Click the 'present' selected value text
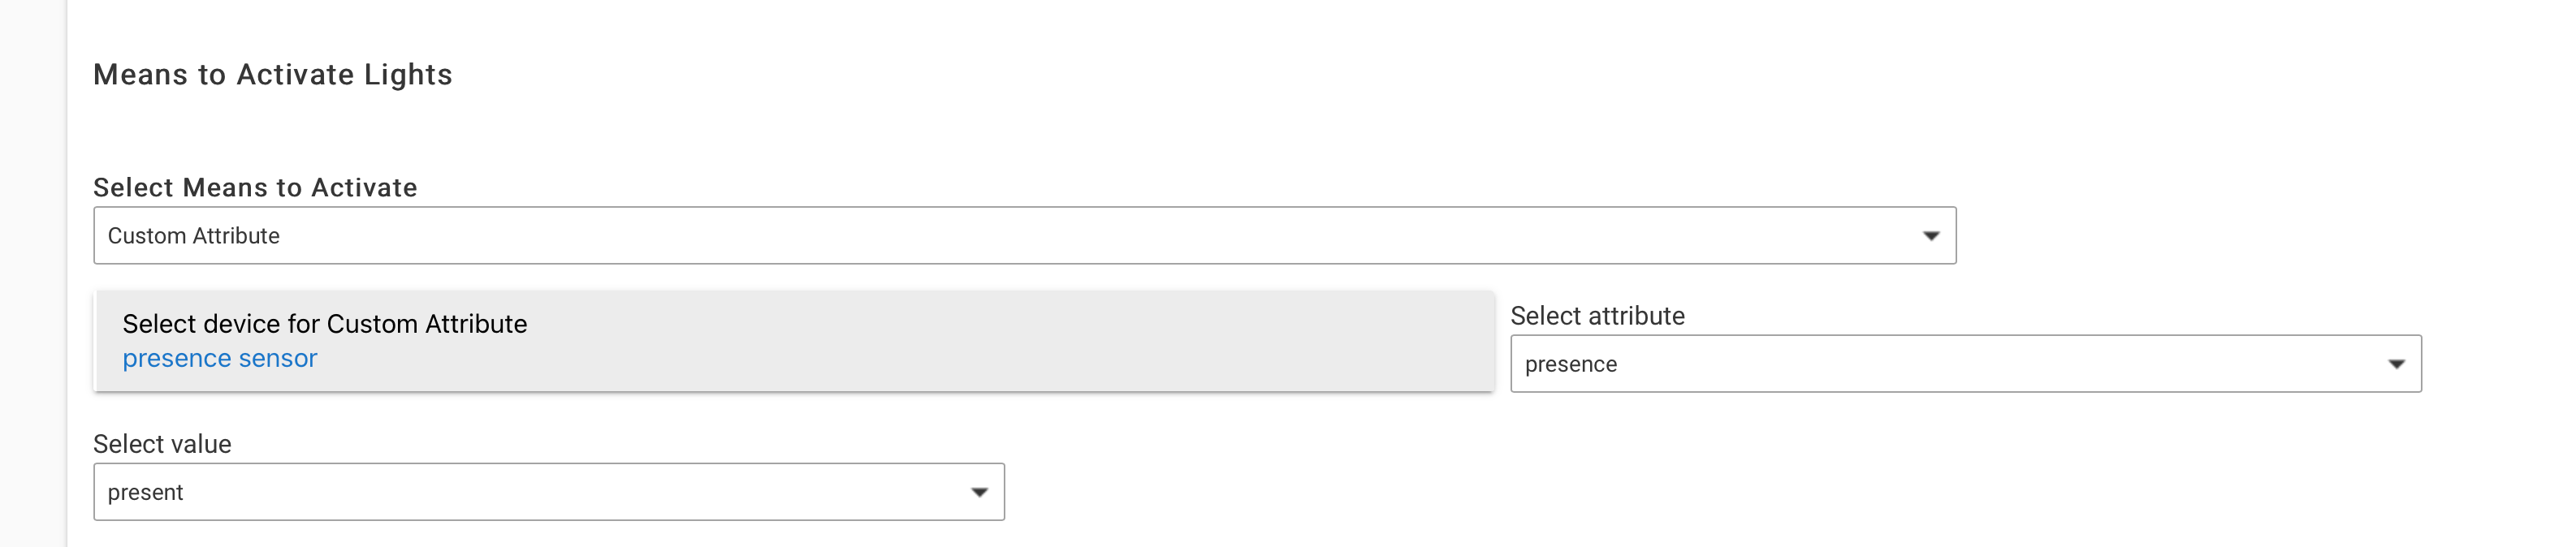Screen dimensions: 2576x547 tap(146, 492)
